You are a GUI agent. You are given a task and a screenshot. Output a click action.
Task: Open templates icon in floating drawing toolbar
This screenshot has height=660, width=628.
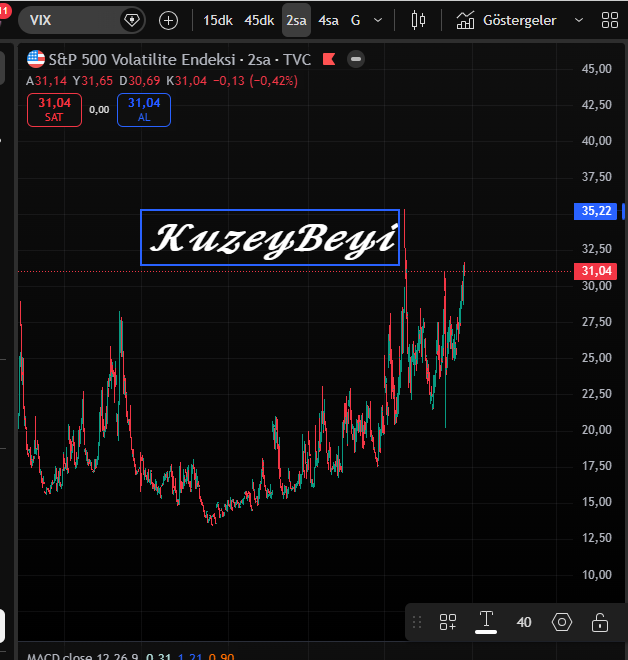448,622
